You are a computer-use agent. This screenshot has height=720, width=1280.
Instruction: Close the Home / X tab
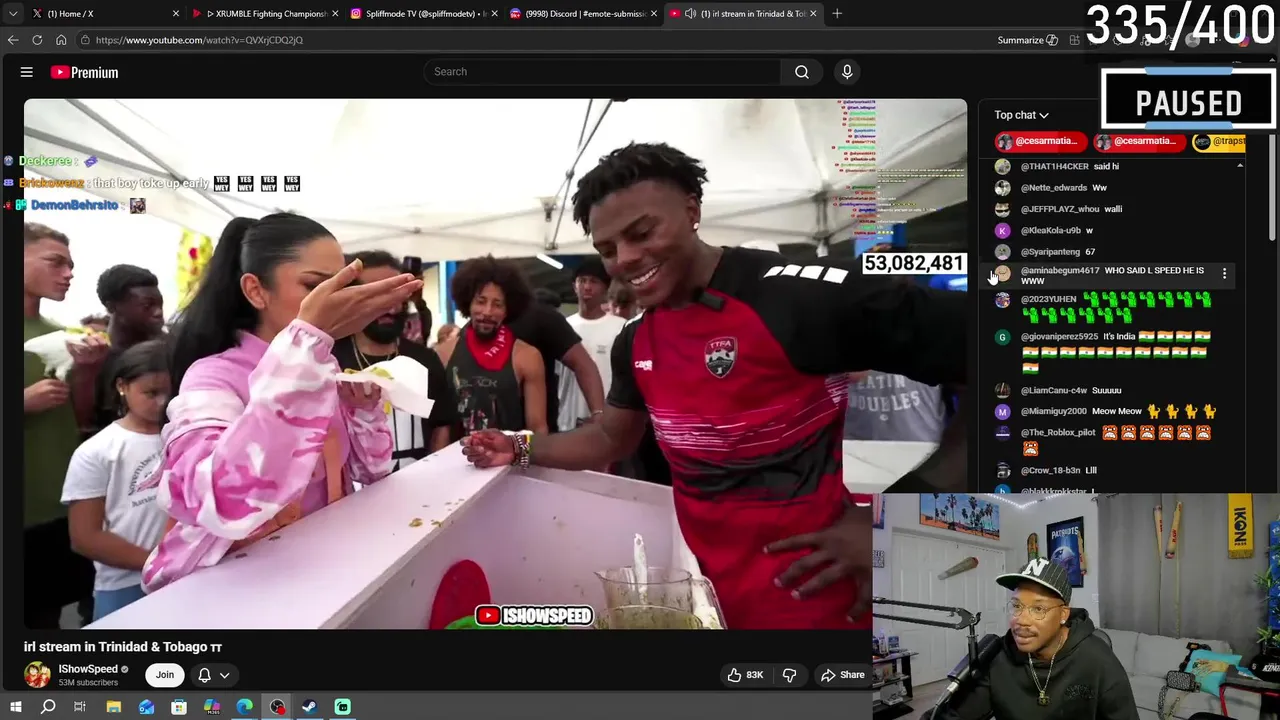[176, 14]
